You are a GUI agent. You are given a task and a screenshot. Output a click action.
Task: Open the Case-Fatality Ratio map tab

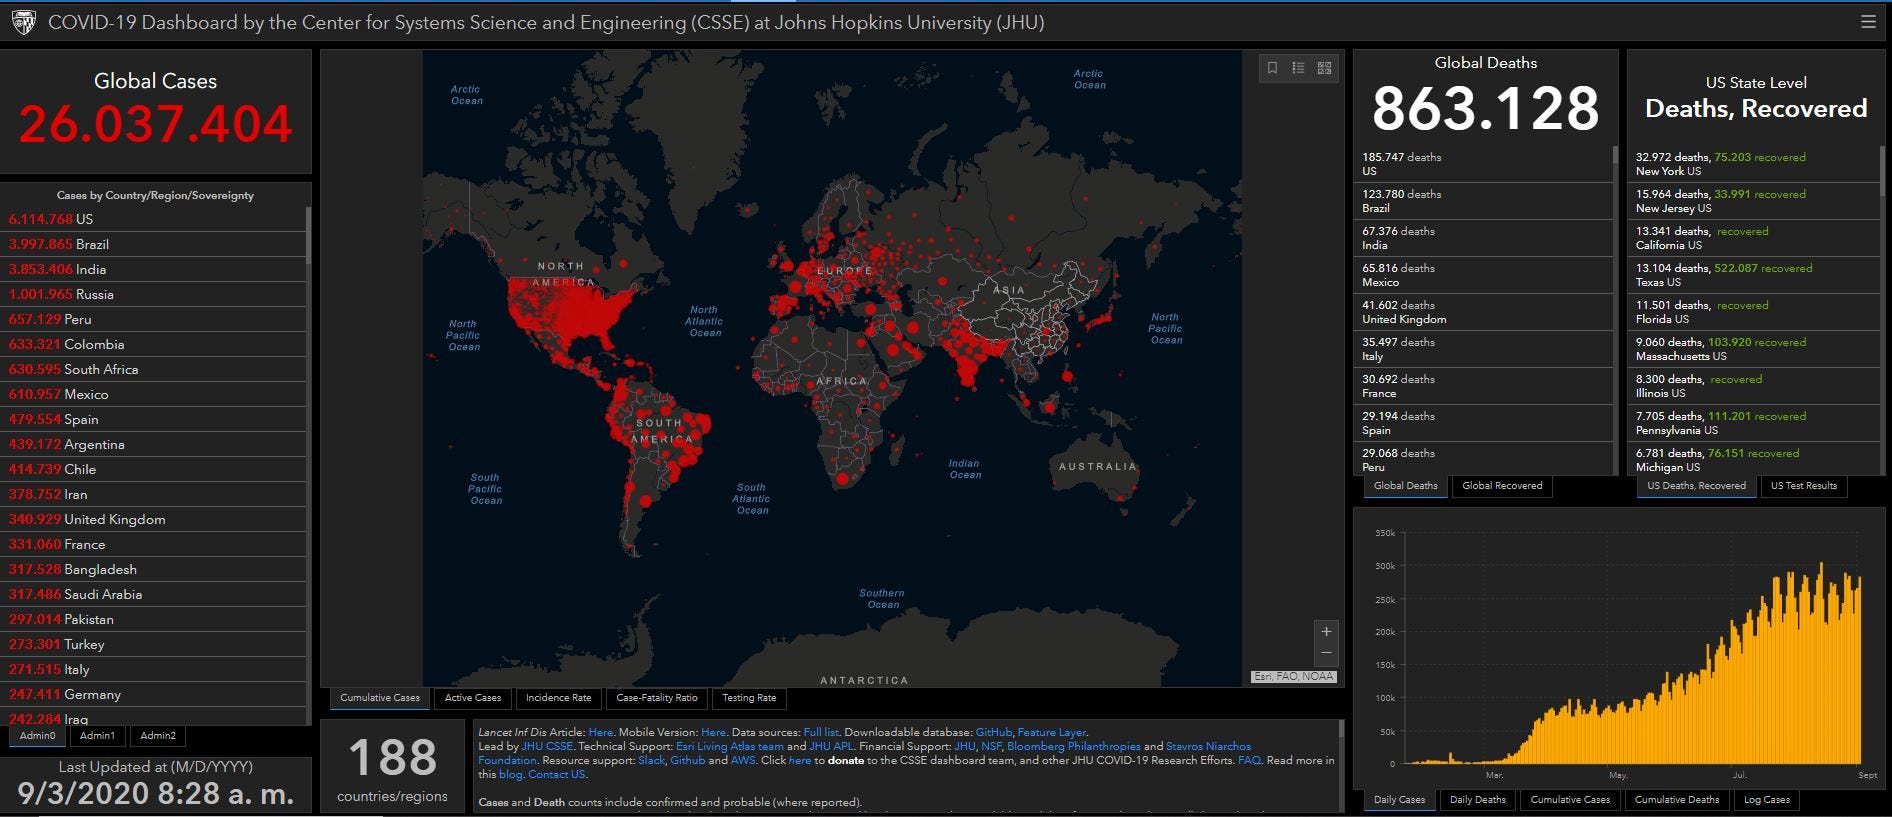tap(657, 698)
